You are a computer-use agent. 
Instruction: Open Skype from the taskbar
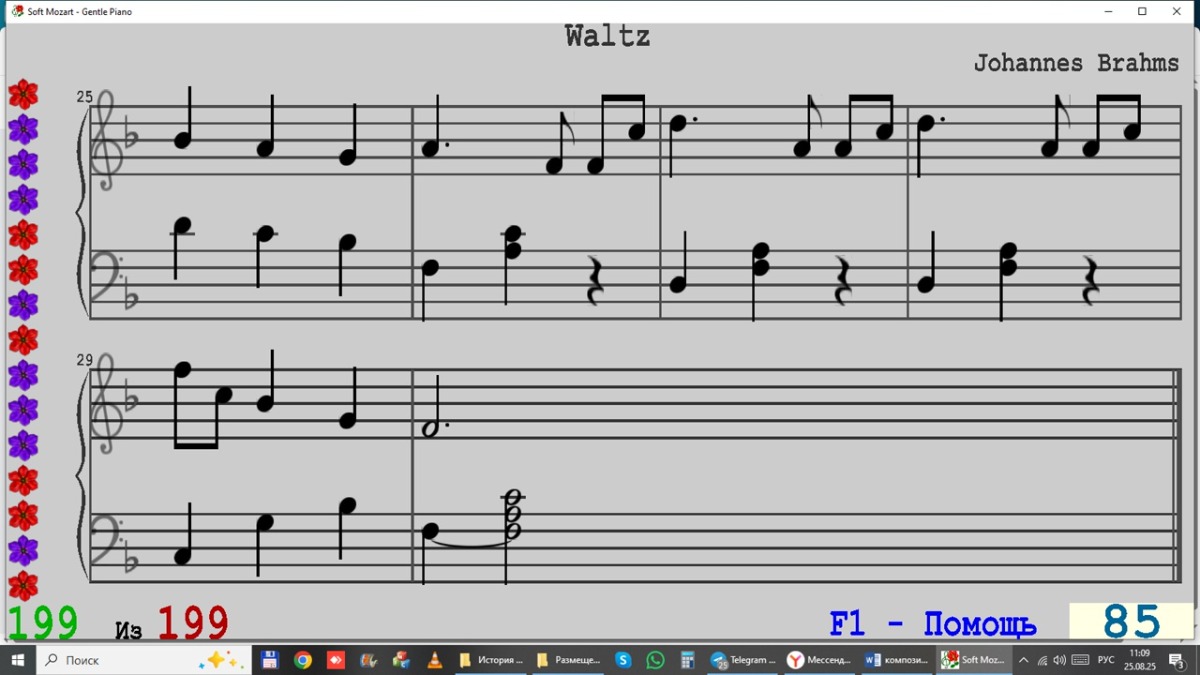(x=623, y=660)
